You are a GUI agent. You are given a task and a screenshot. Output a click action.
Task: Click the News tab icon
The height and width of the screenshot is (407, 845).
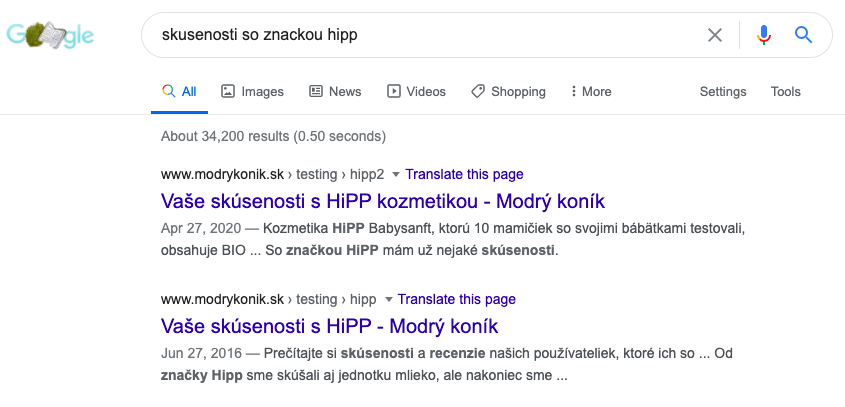pyautogui.click(x=316, y=91)
